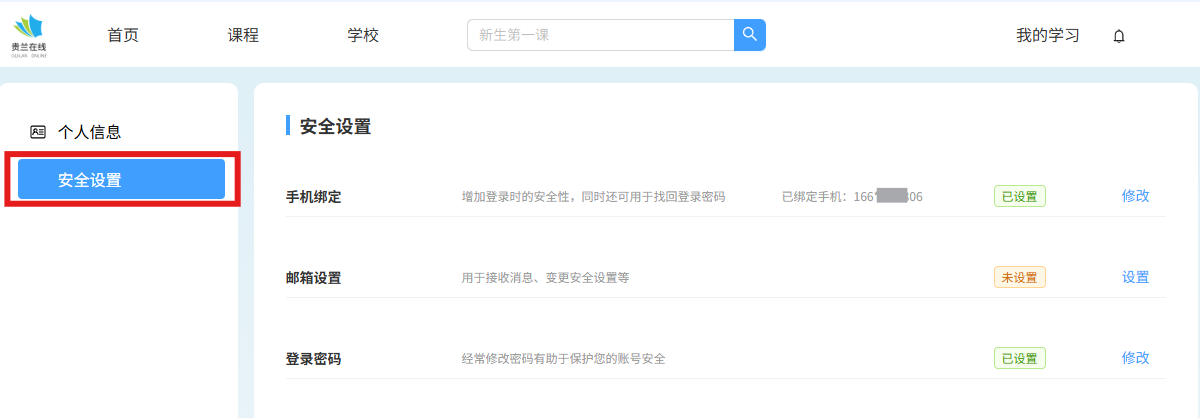Screen dimensions: 1200x418
Task: Click the 已设置 tag in 登录密码 row
Action: [1019, 358]
